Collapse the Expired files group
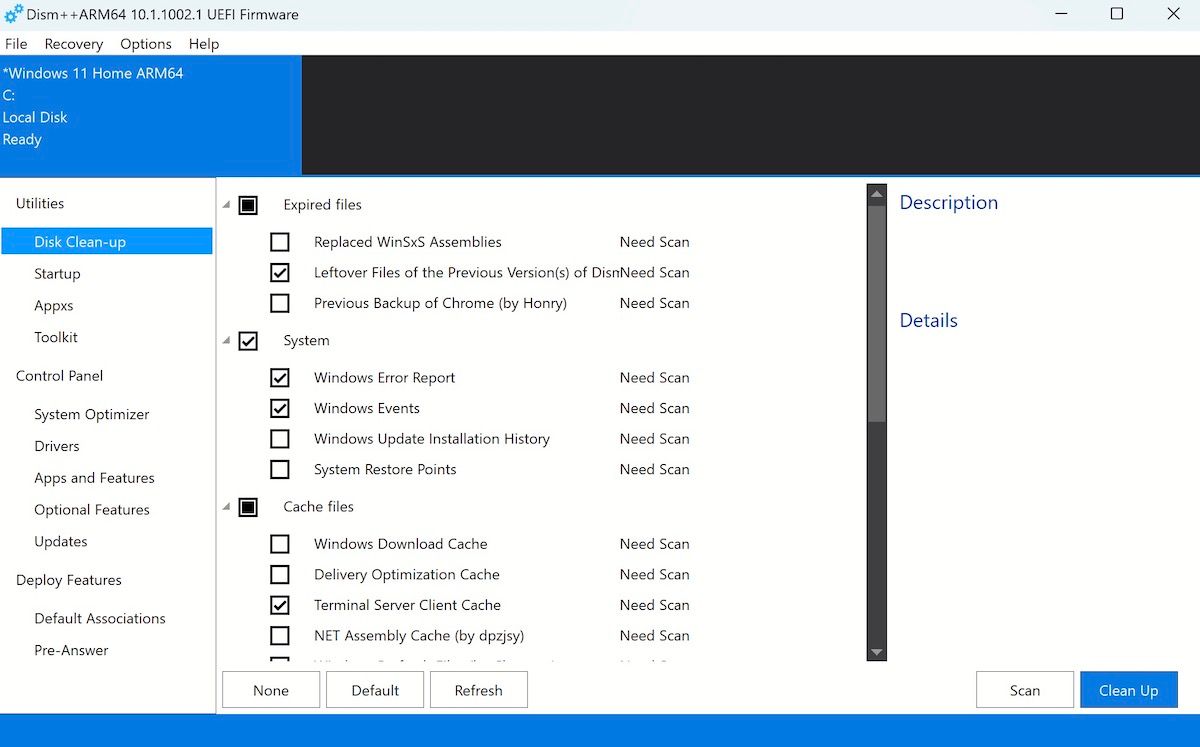The image size is (1200, 747). click(x=226, y=205)
